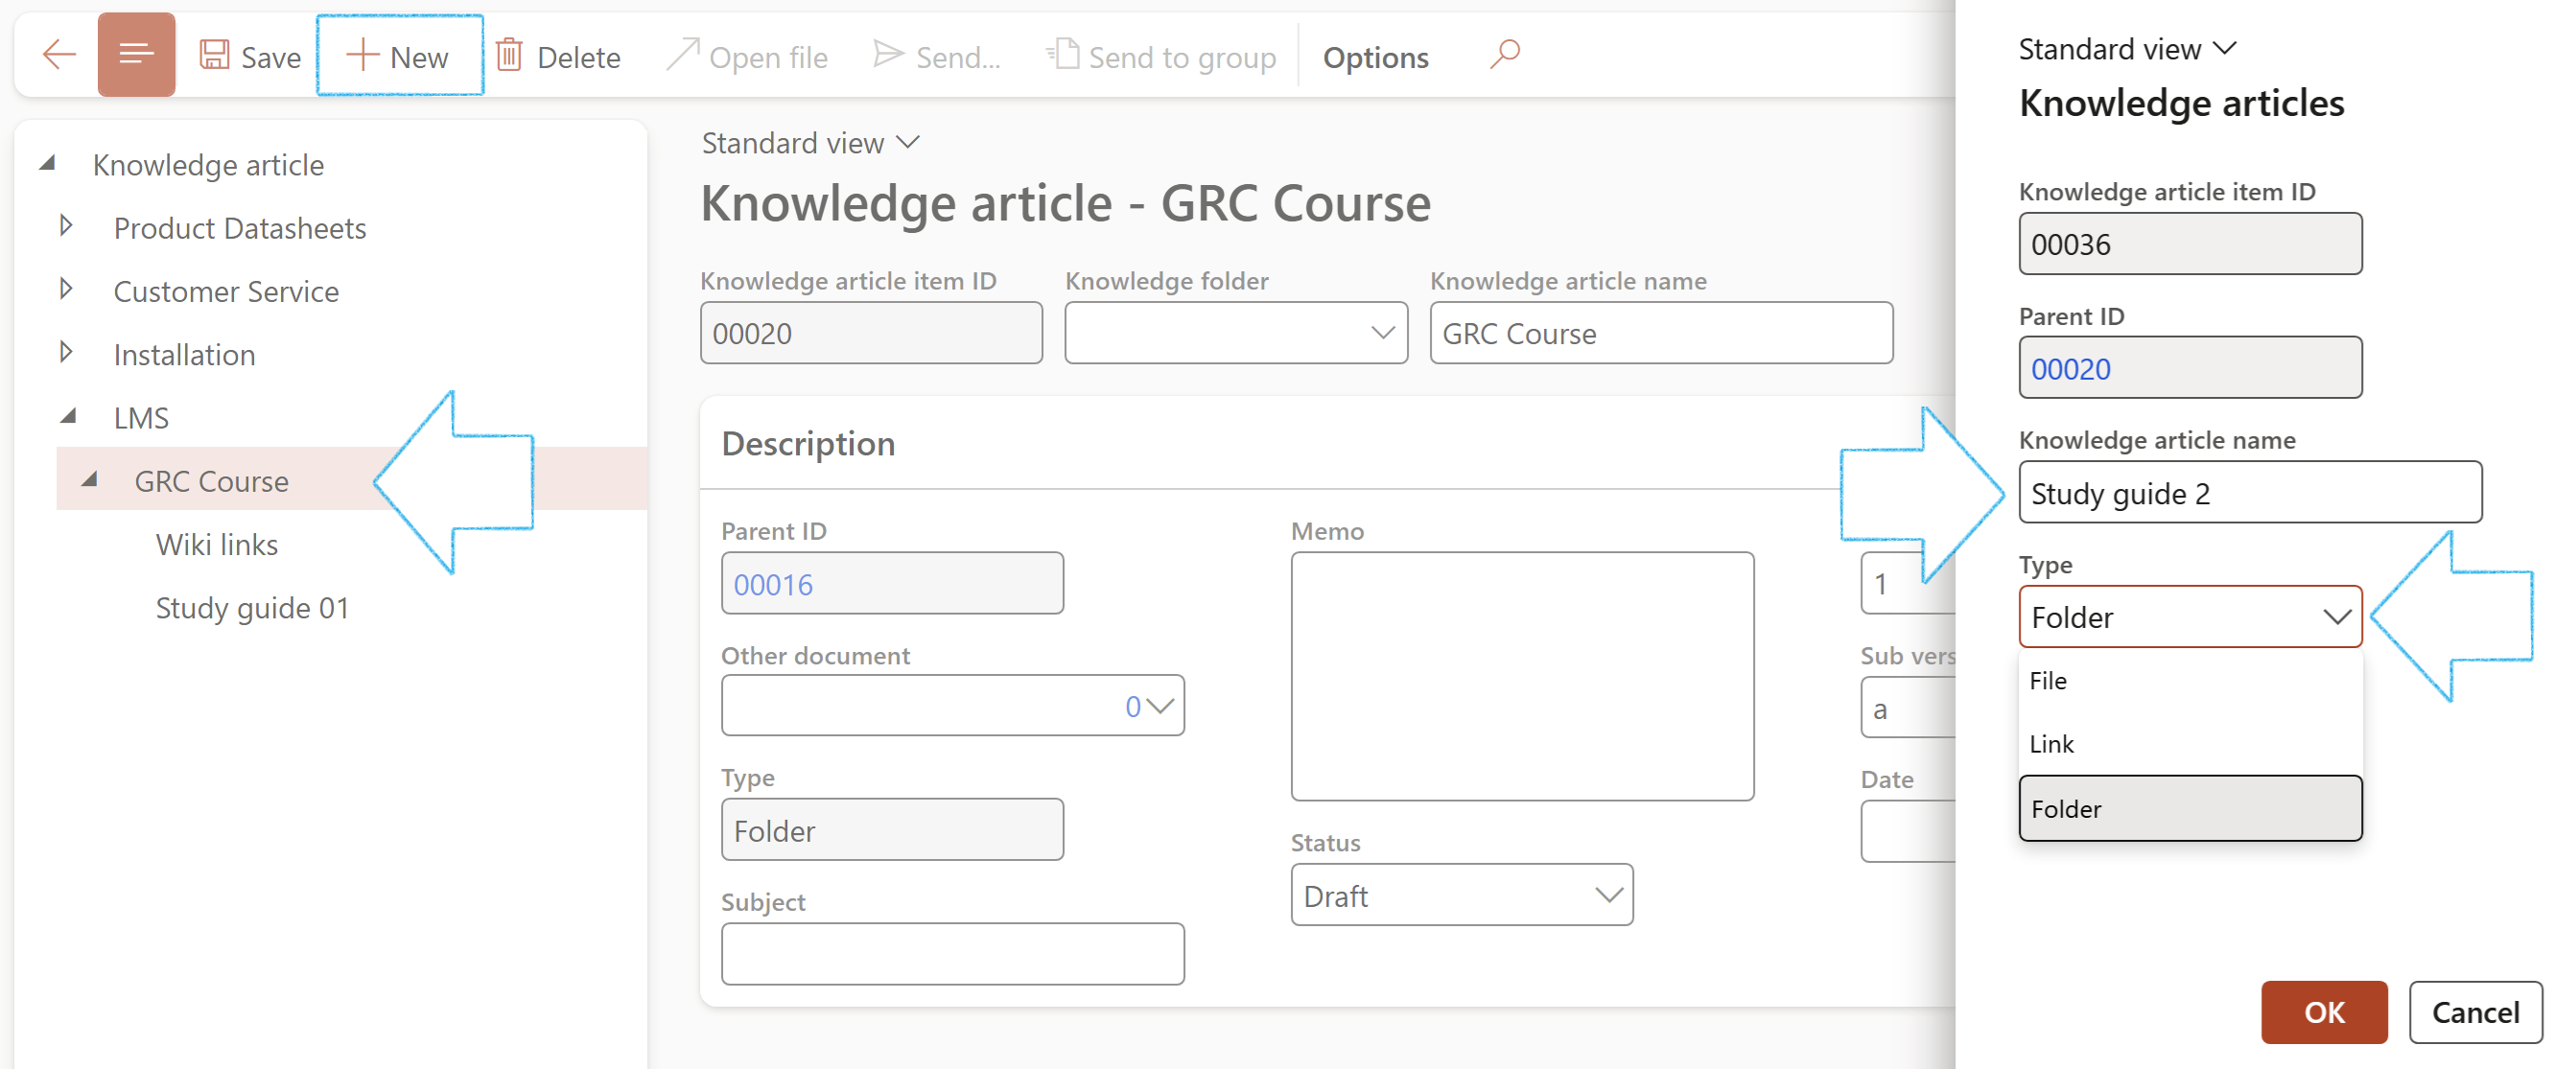Viewport: 2576px width, 1069px height.
Task: Expand the Product Datasheets node
Action: point(66,226)
